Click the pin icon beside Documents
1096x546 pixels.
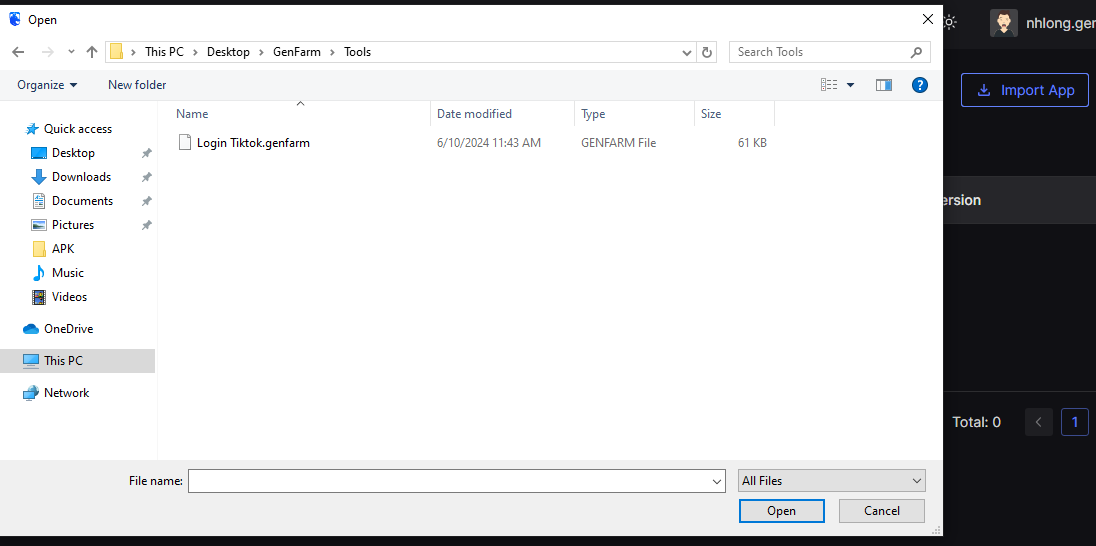pyautogui.click(x=147, y=201)
